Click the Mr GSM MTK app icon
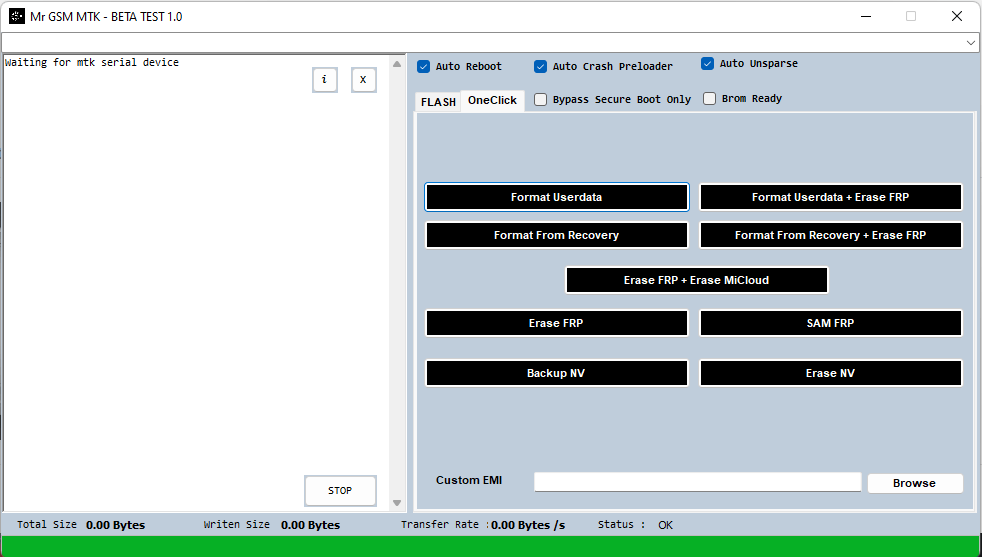This screenshot has height=557, width=982. (16, 16)
